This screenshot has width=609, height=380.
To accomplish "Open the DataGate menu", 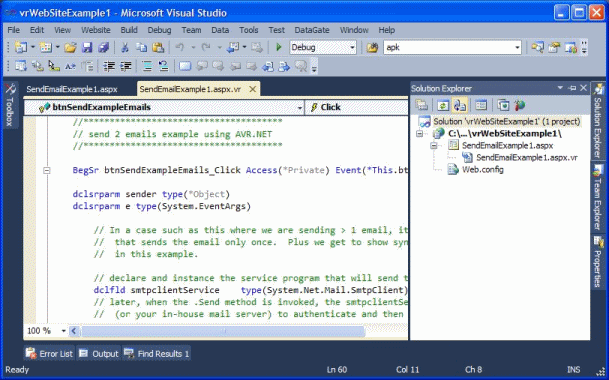I will [312, 30].
